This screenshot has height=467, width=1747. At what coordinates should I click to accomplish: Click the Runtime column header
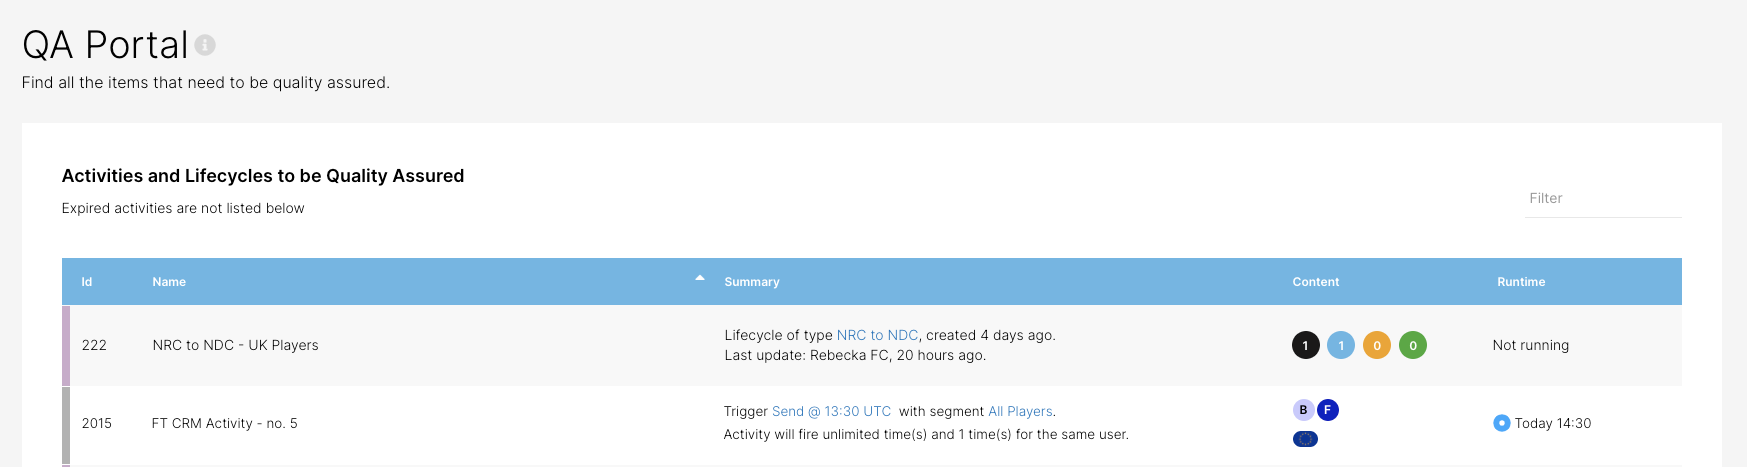coord(1521,282)
